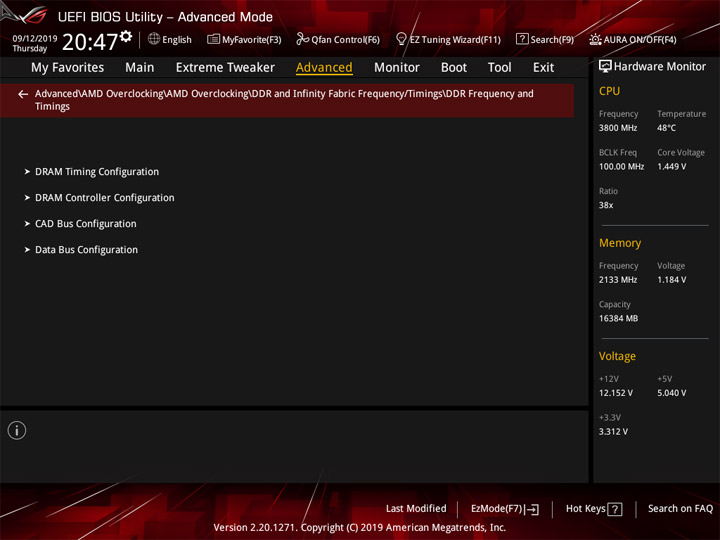Image resolution: width=720 pixels, height=540 pixels.
Task: Open Search on FAQ link
Action: pyautogui.click(x=681, y=508)
